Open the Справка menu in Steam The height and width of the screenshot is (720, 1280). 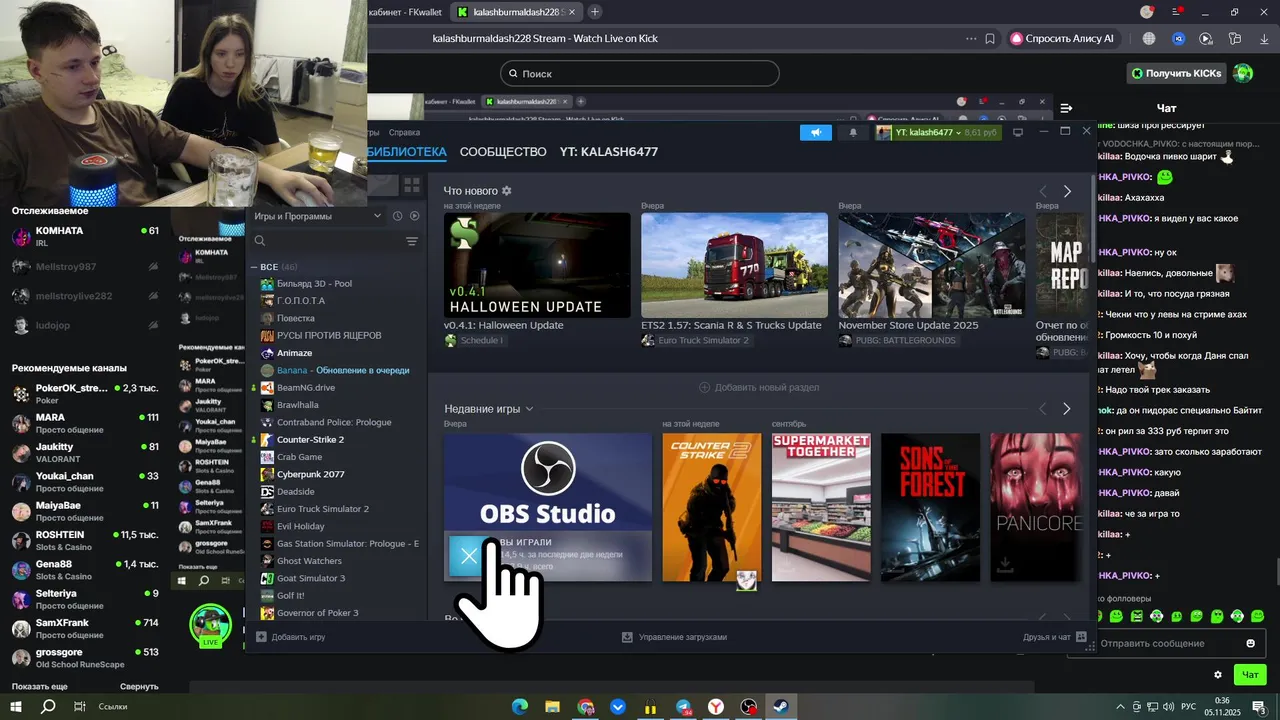[x=404, y=132]
